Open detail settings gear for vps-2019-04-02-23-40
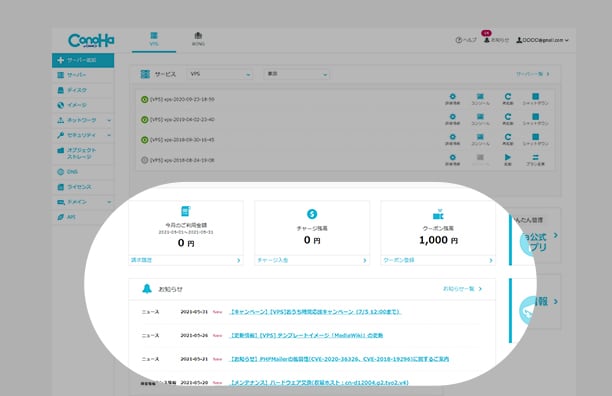 tap(452, 119)
